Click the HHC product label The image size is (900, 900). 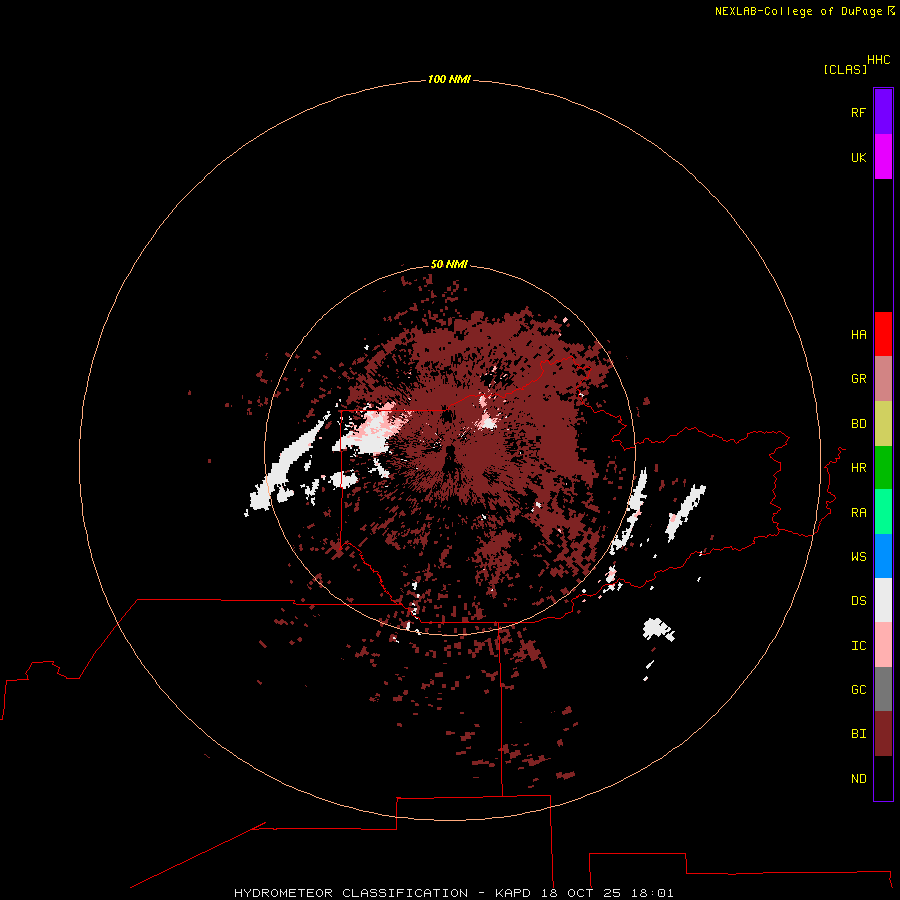point(878,59)
